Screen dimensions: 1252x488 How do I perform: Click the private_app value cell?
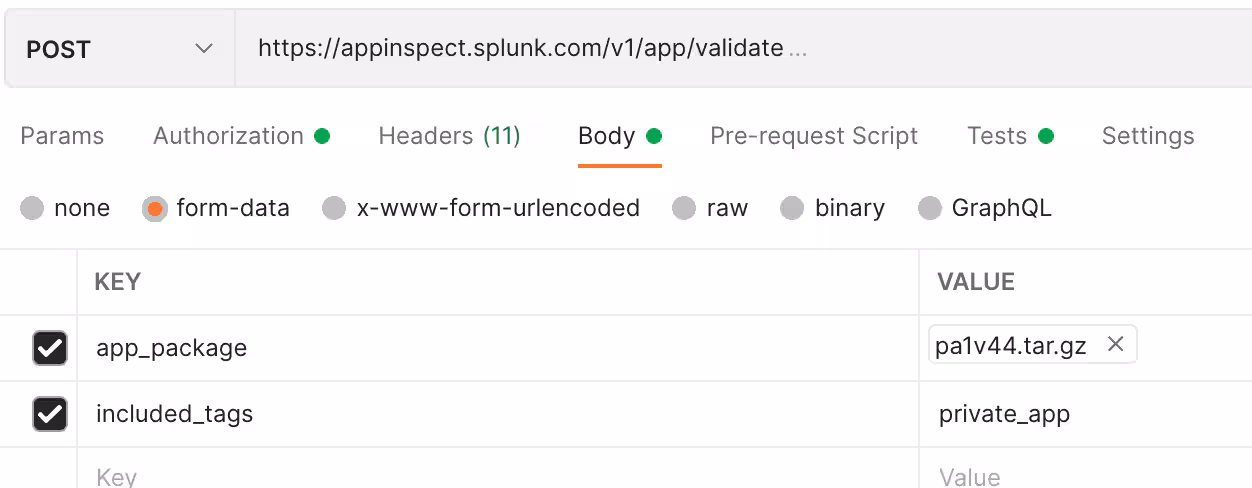point(1004,414)
